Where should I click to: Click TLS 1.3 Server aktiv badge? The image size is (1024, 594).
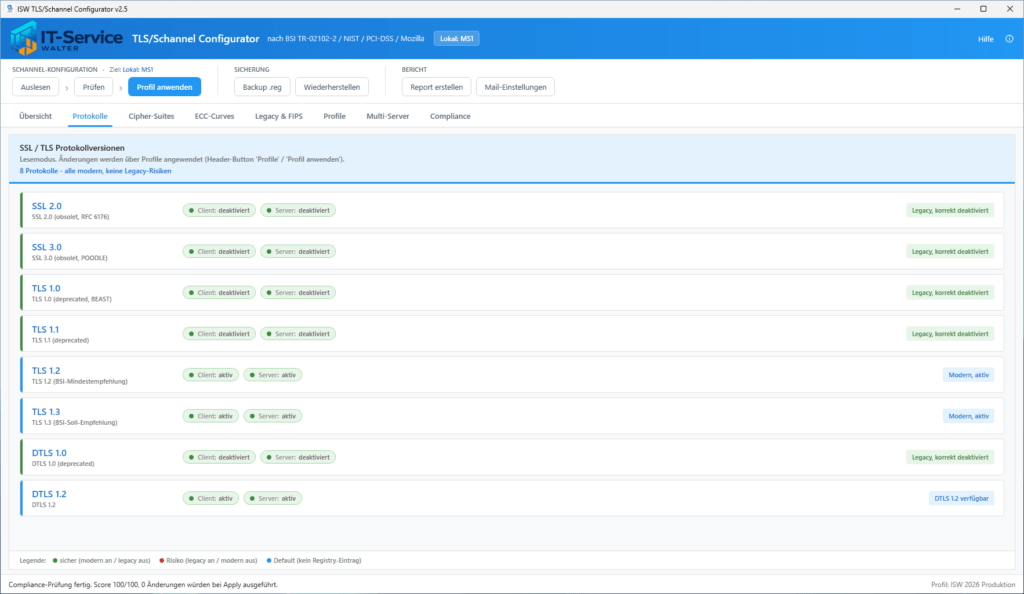[273, 416]
